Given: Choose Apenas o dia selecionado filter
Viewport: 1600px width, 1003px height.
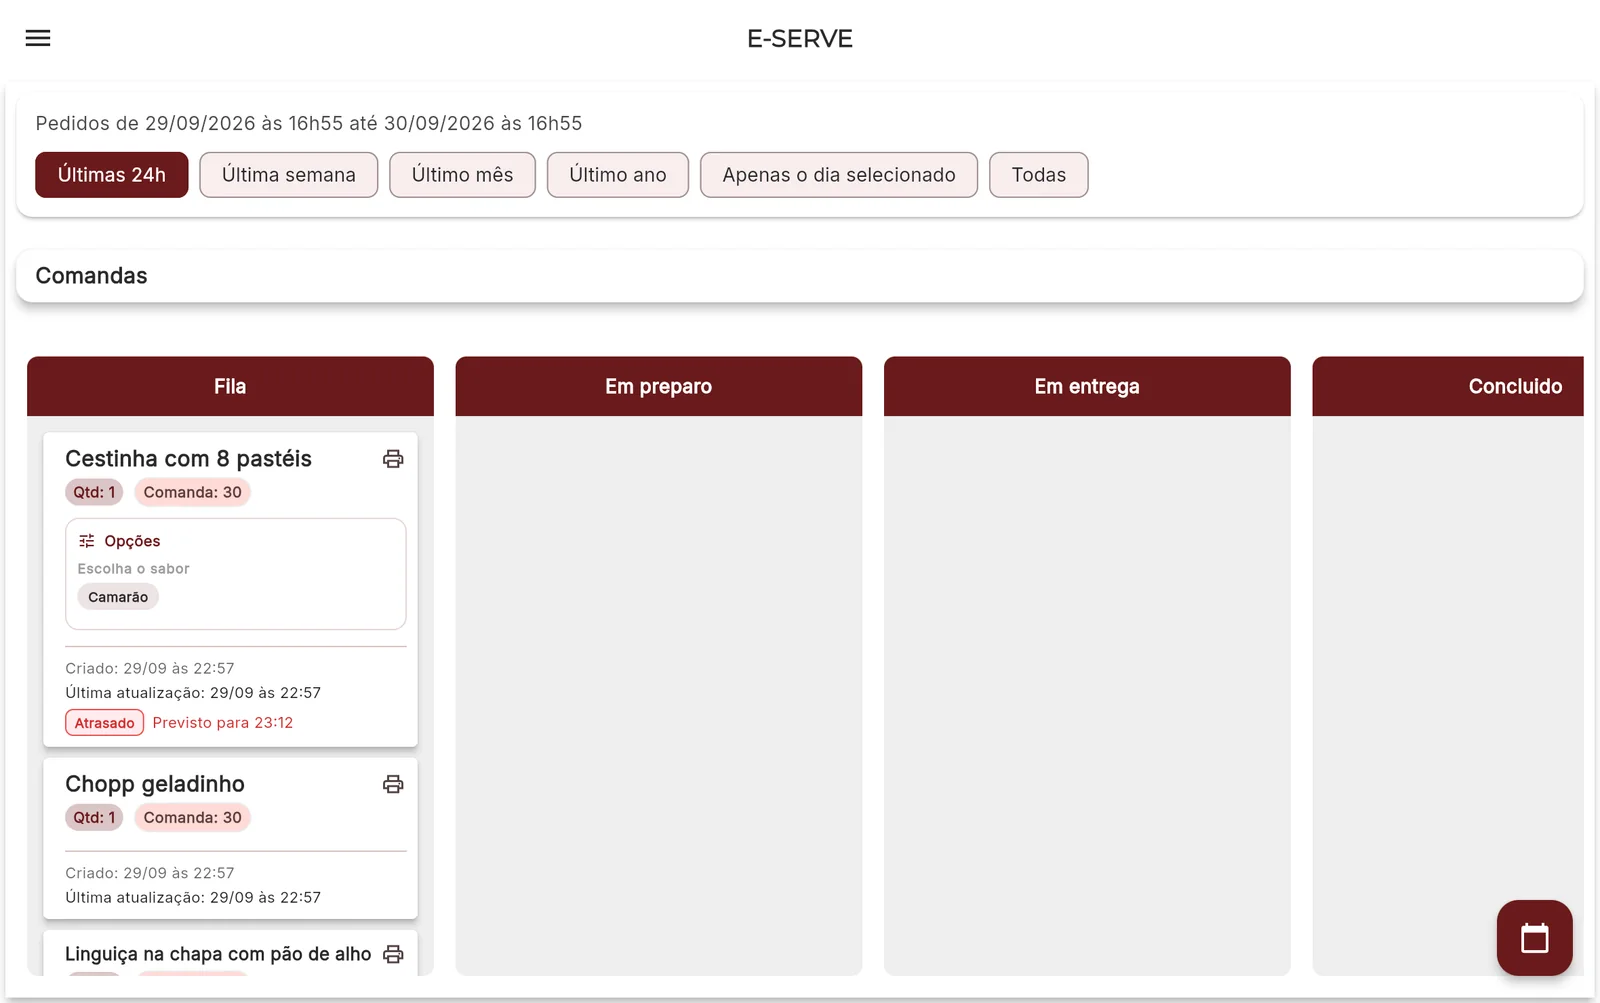Looking at the screenshot, I should pos(839,175).
